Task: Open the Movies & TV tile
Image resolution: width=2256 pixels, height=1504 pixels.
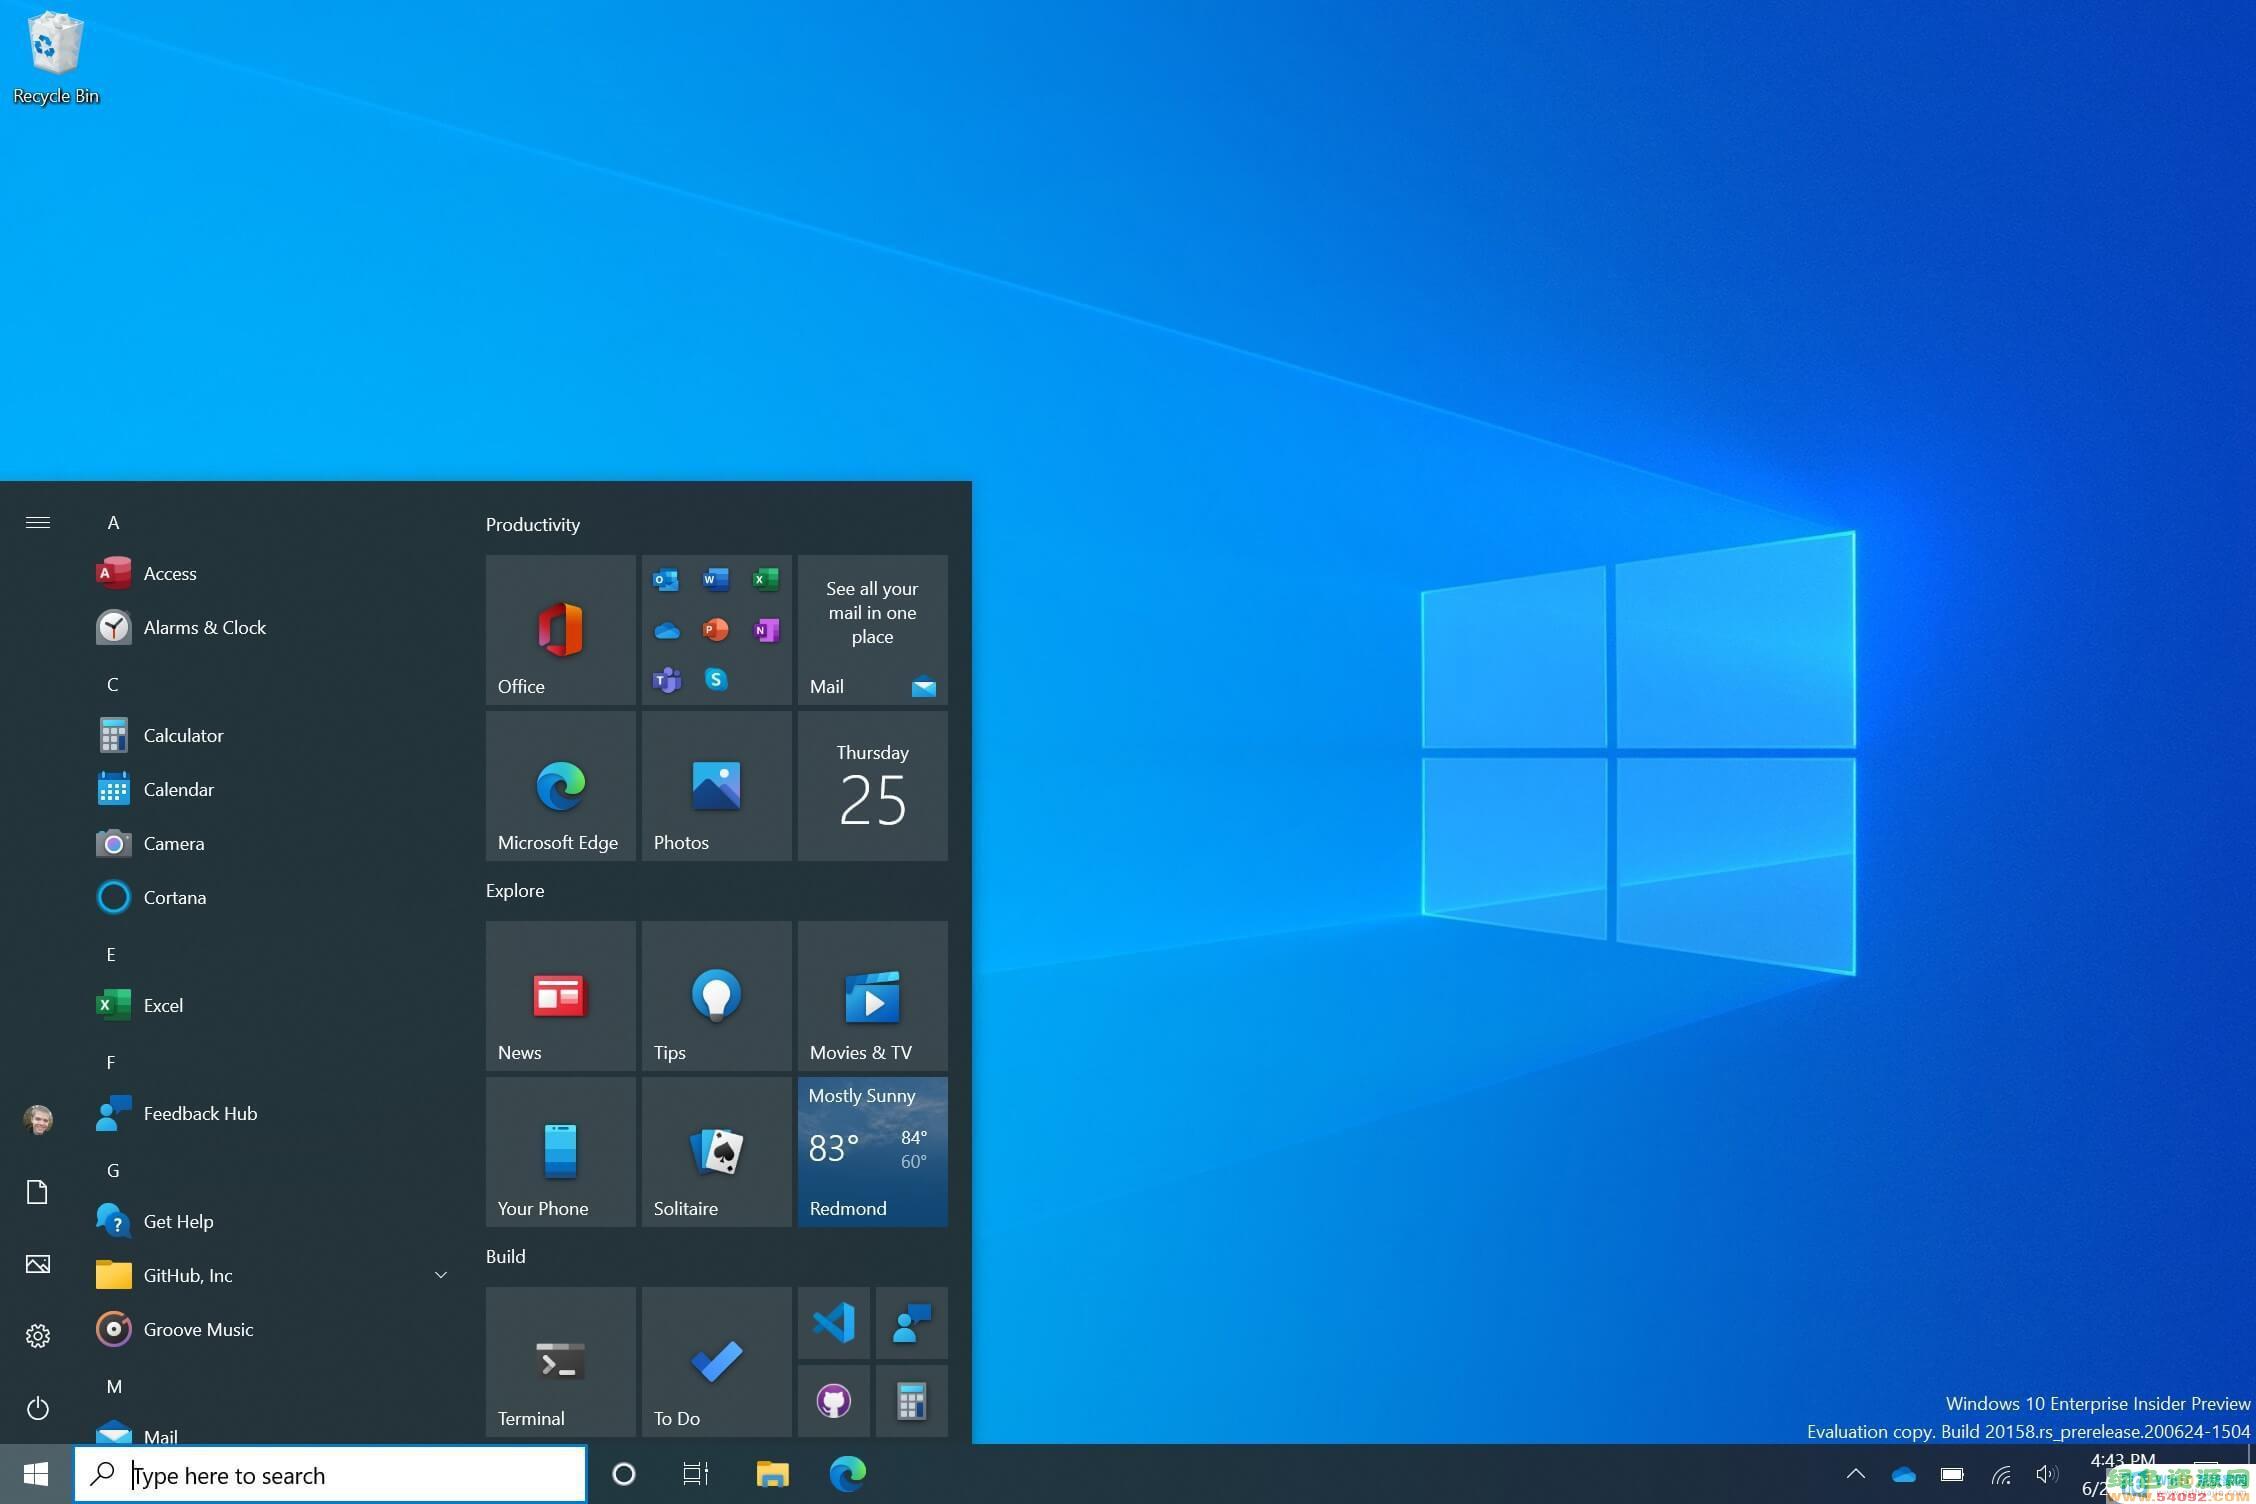Action: 872,996
